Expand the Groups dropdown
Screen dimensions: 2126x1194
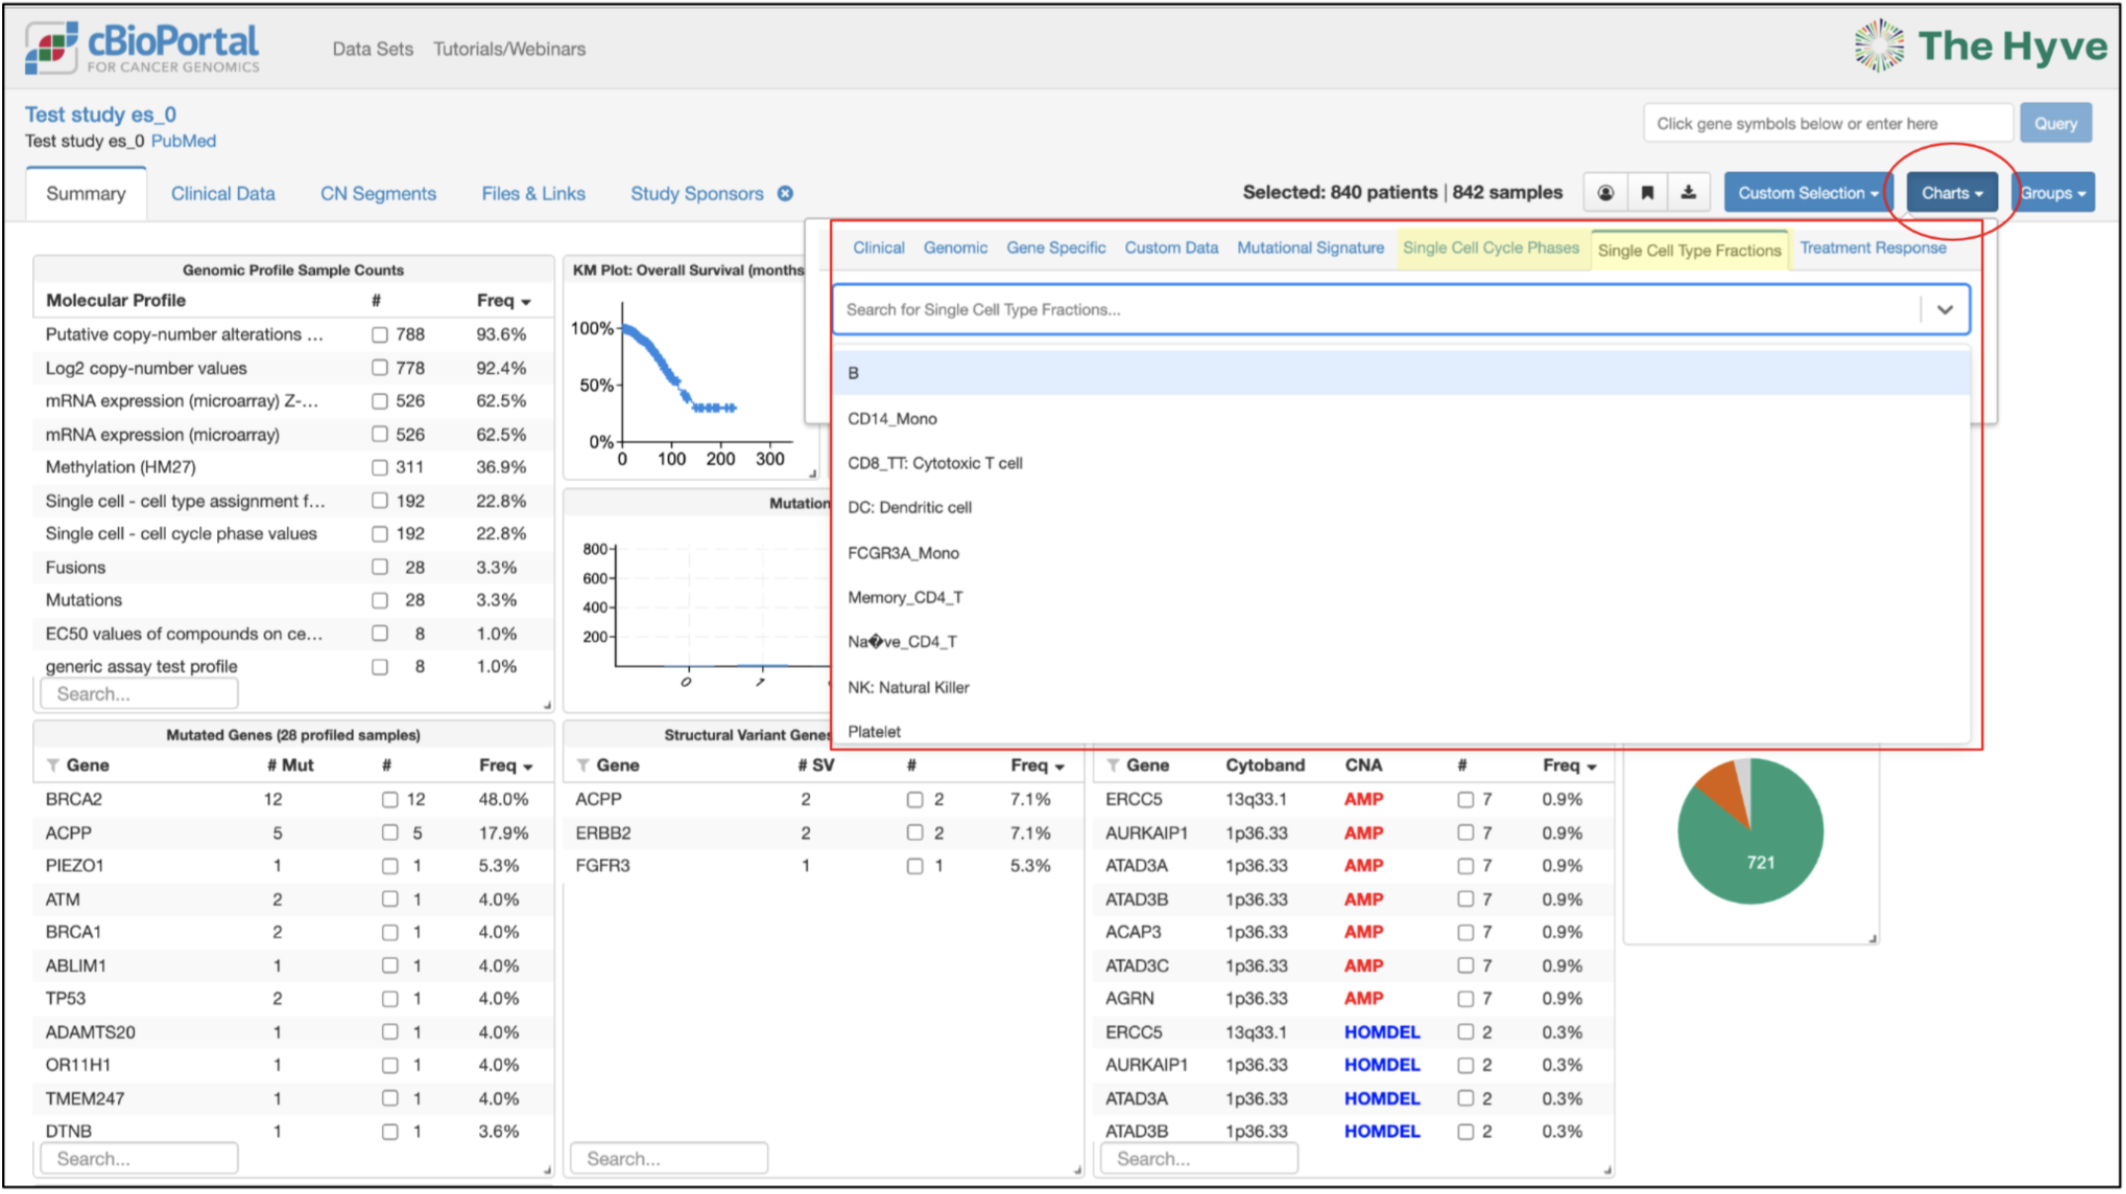click(2053, 193)
